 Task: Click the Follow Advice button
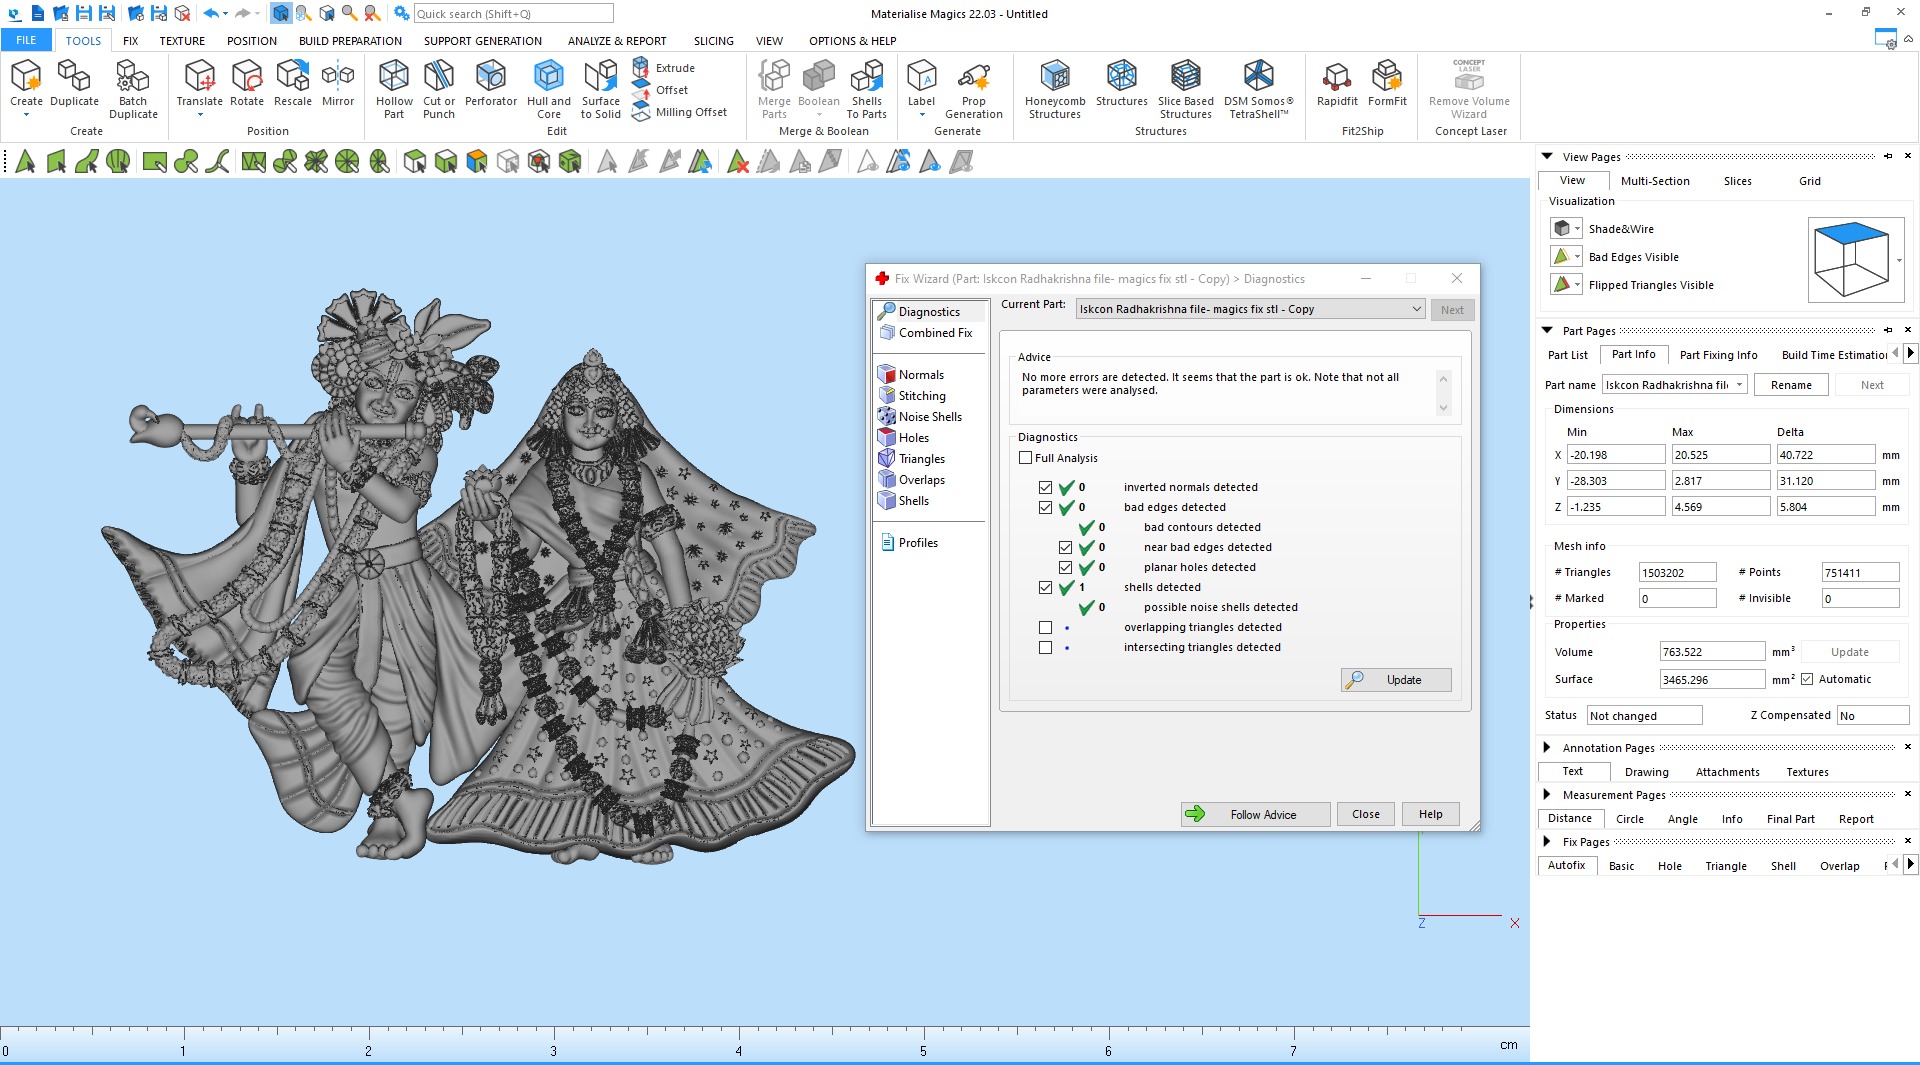point(1255,814)
